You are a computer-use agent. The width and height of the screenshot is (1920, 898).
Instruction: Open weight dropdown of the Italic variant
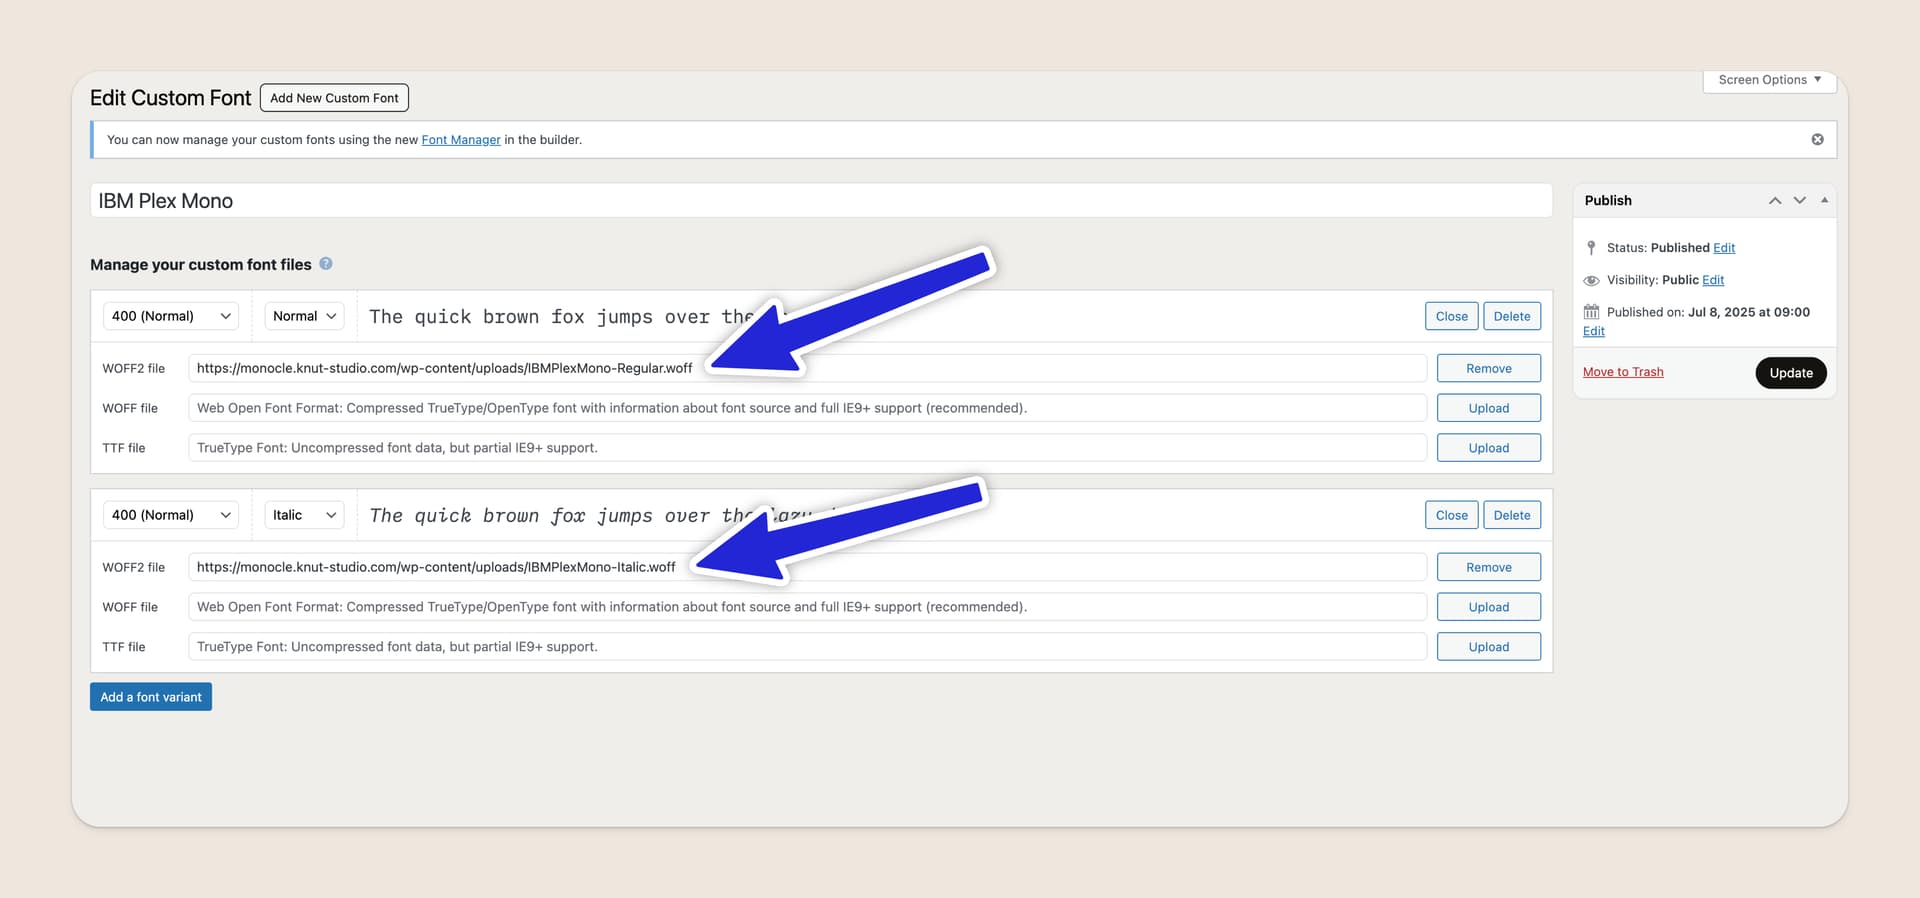(x=171, y=515)
